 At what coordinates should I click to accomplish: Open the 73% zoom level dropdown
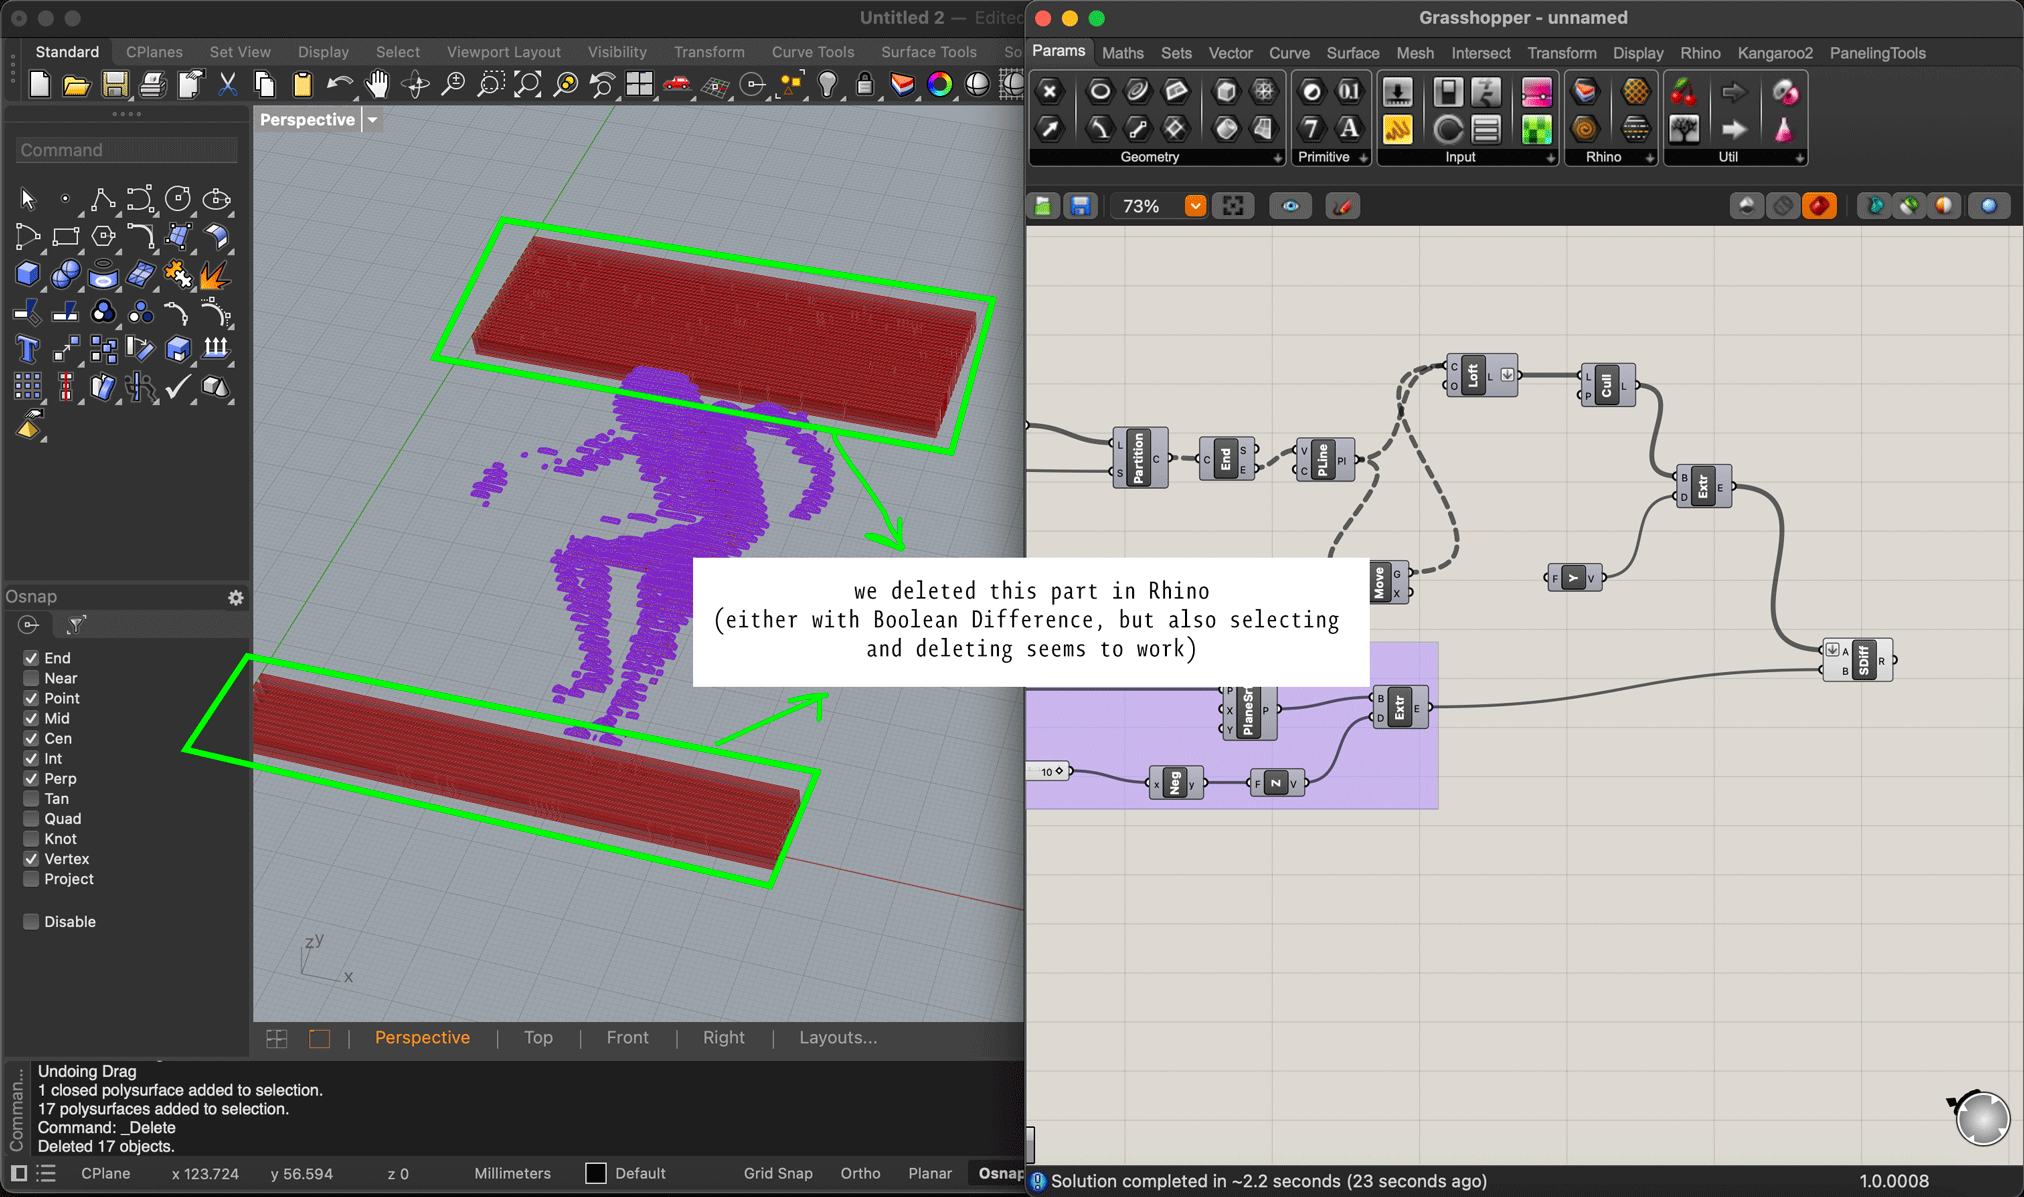tap(1195, 206)
